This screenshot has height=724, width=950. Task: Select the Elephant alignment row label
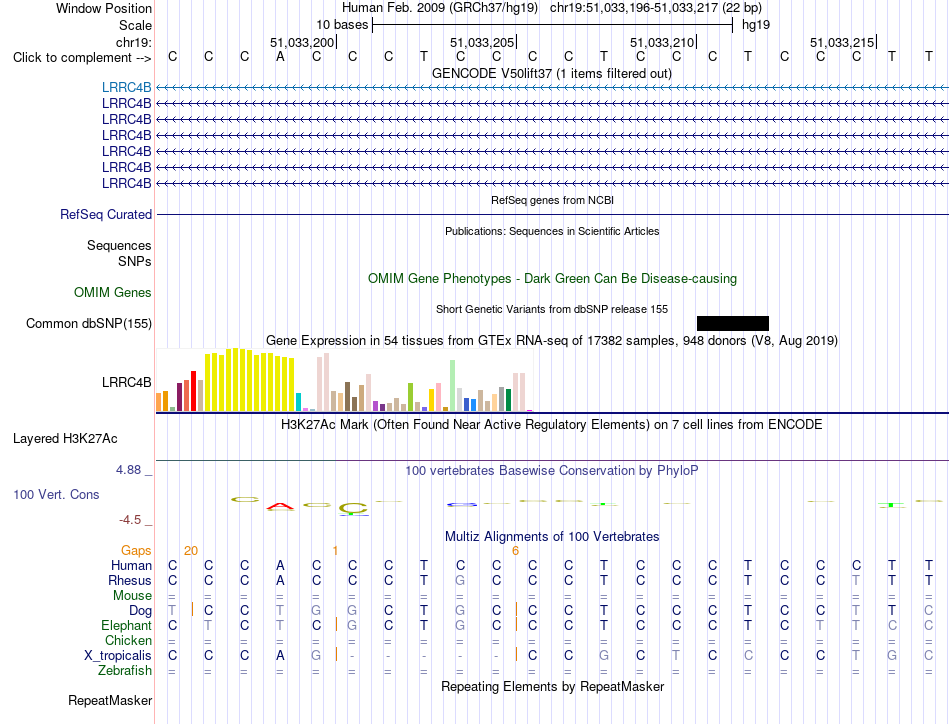pyautogui.click(x=126, y=625)
